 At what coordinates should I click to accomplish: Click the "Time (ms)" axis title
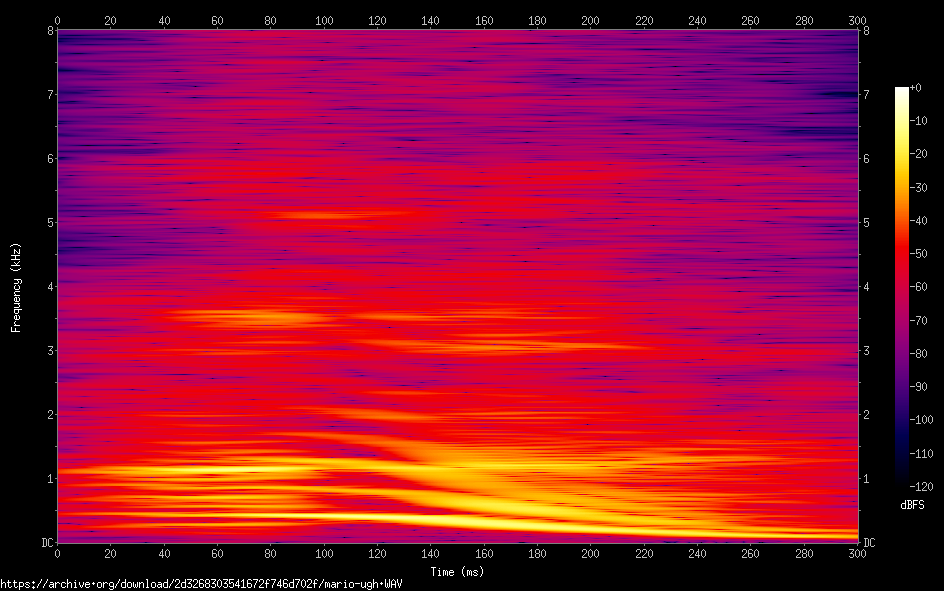pyautogui.click(x=457, y=571)
